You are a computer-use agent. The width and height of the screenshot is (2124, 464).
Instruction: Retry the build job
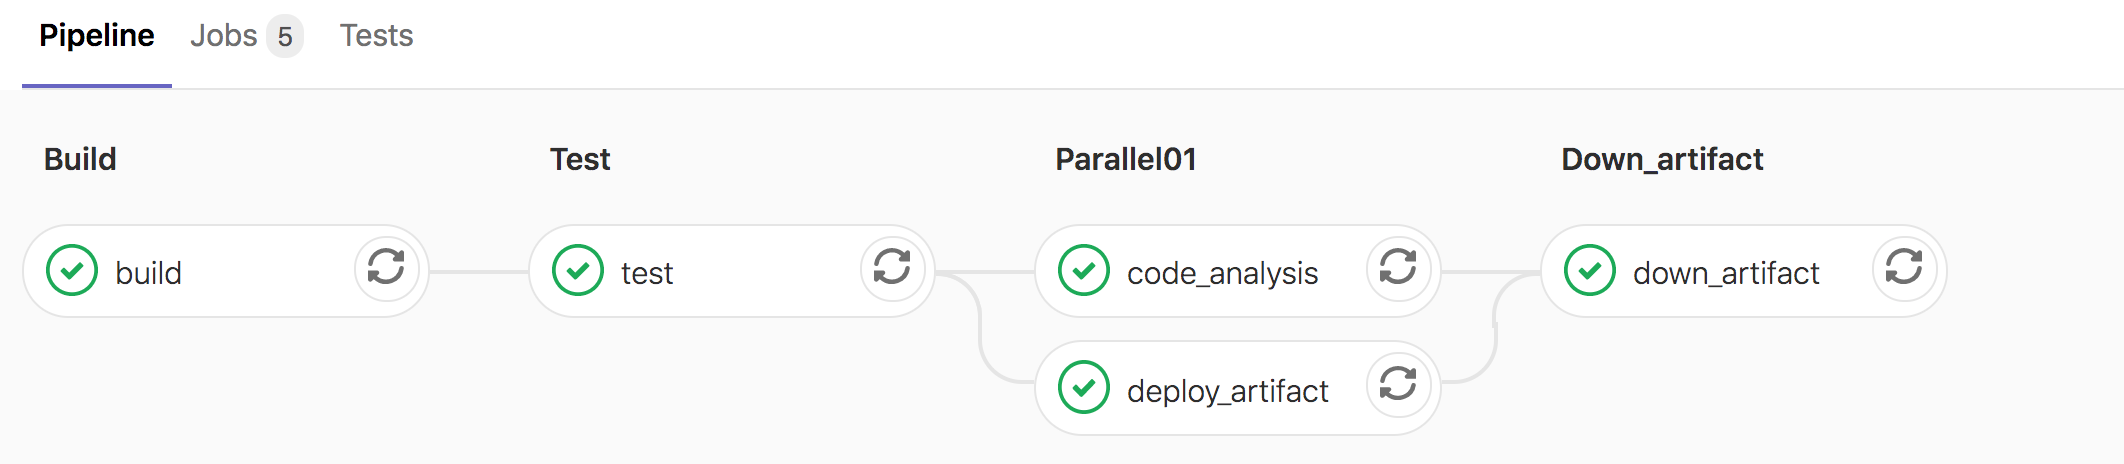point(386,267)
